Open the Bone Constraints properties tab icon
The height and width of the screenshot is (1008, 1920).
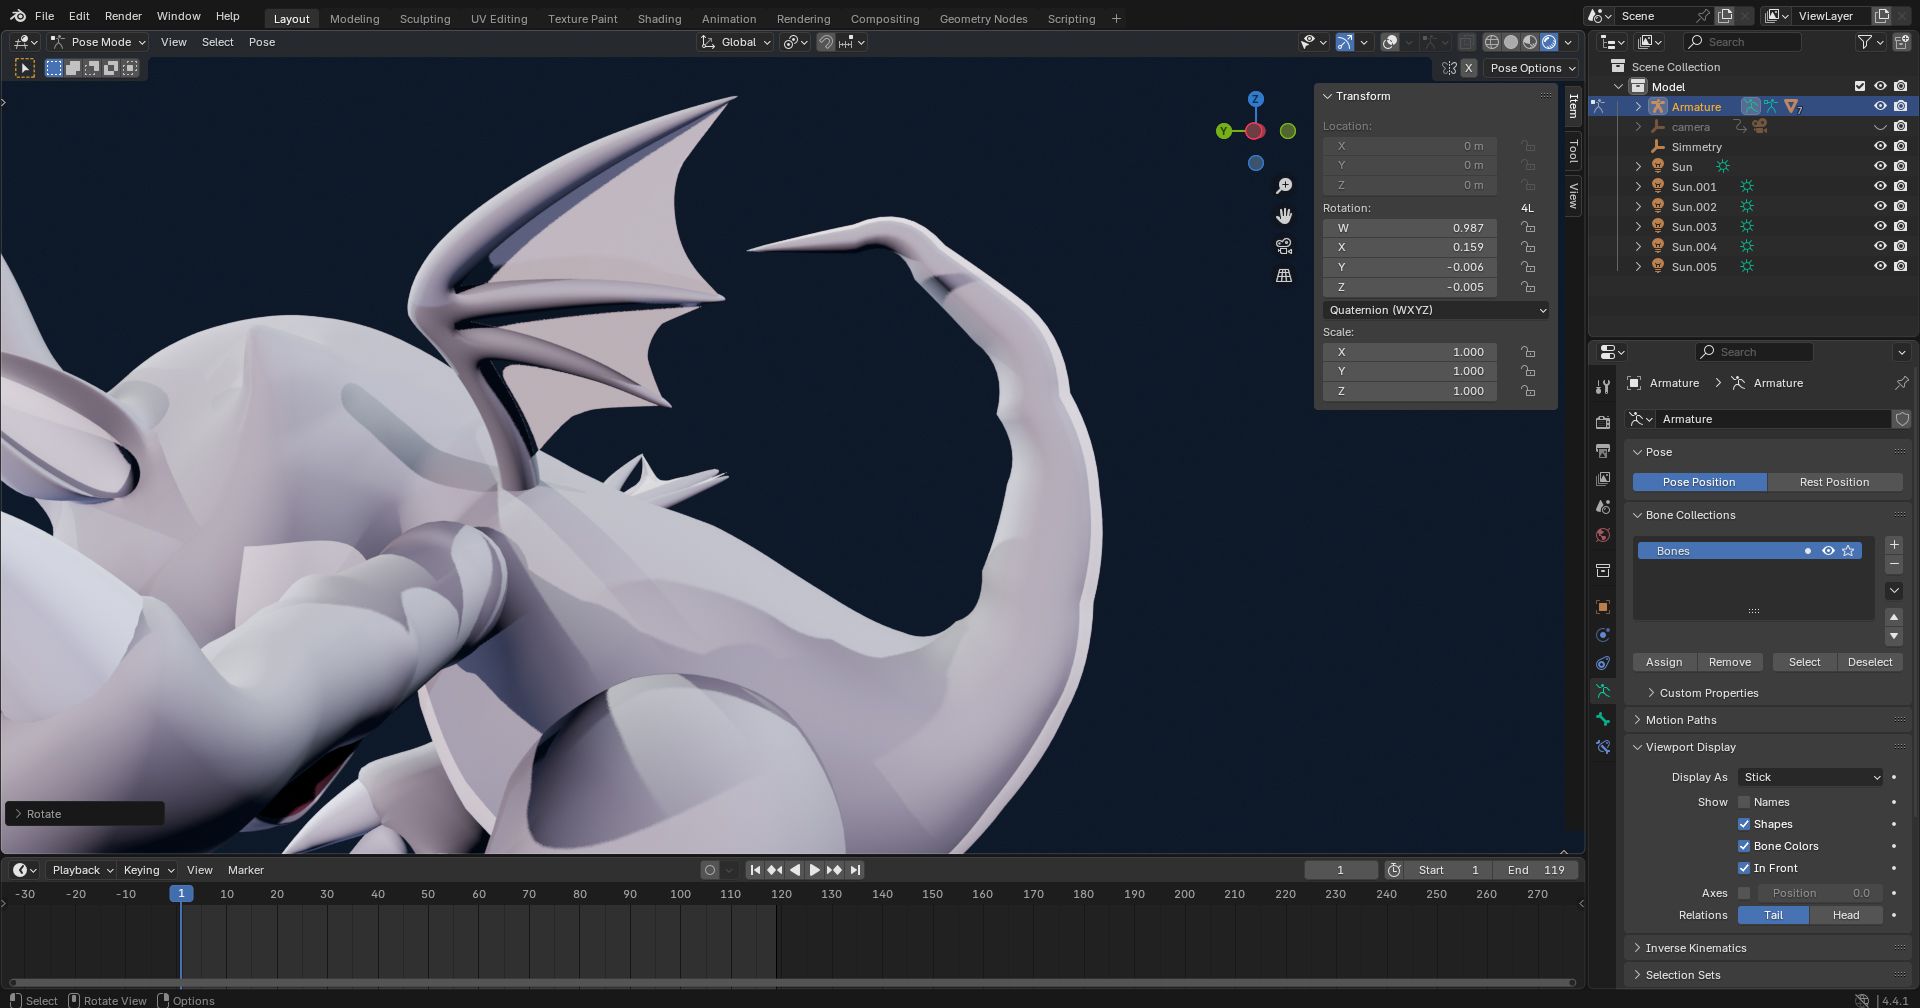(1603, 747)
